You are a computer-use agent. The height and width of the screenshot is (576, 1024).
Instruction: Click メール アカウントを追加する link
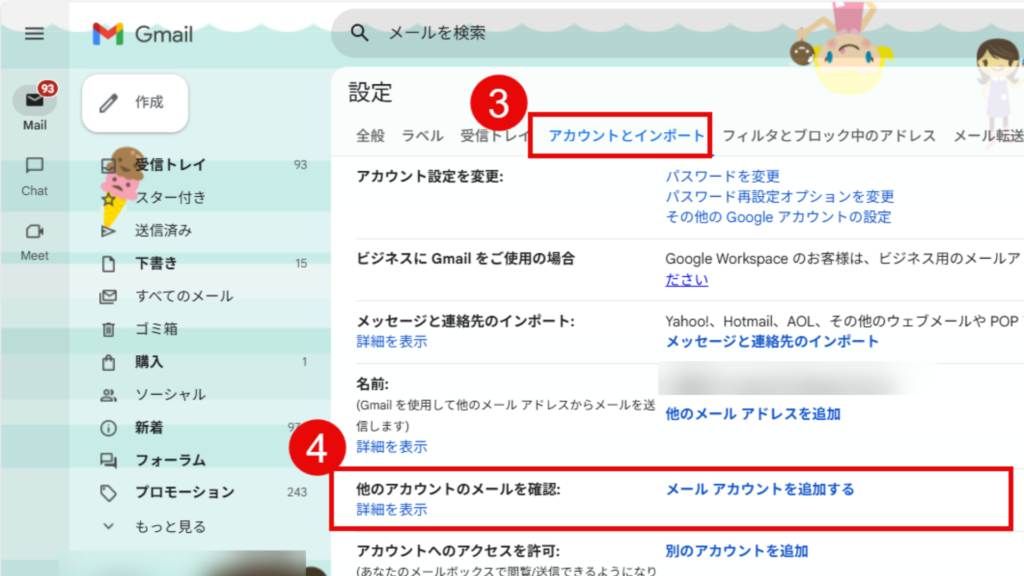[760, 489]
